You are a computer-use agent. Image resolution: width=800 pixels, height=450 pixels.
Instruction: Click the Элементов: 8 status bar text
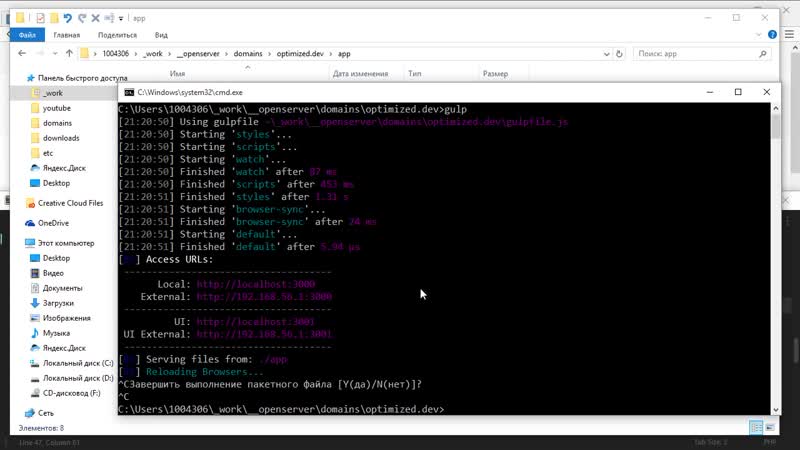coord(41,428)
